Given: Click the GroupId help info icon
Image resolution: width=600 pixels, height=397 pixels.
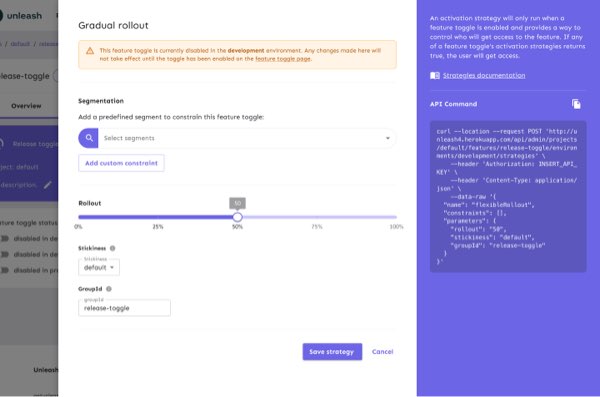Looking at the screenshot, I should click(109, 289).
